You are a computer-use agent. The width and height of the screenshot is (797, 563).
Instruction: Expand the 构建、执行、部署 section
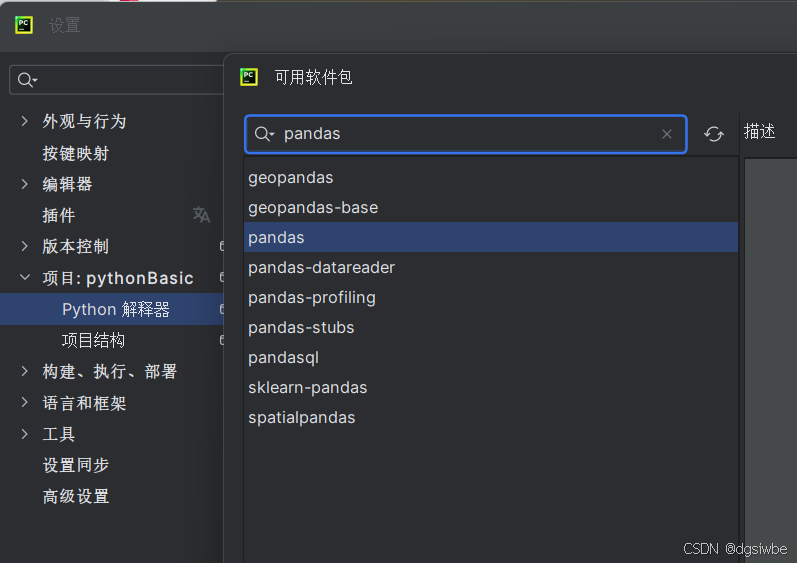click(x=24, y=371)
